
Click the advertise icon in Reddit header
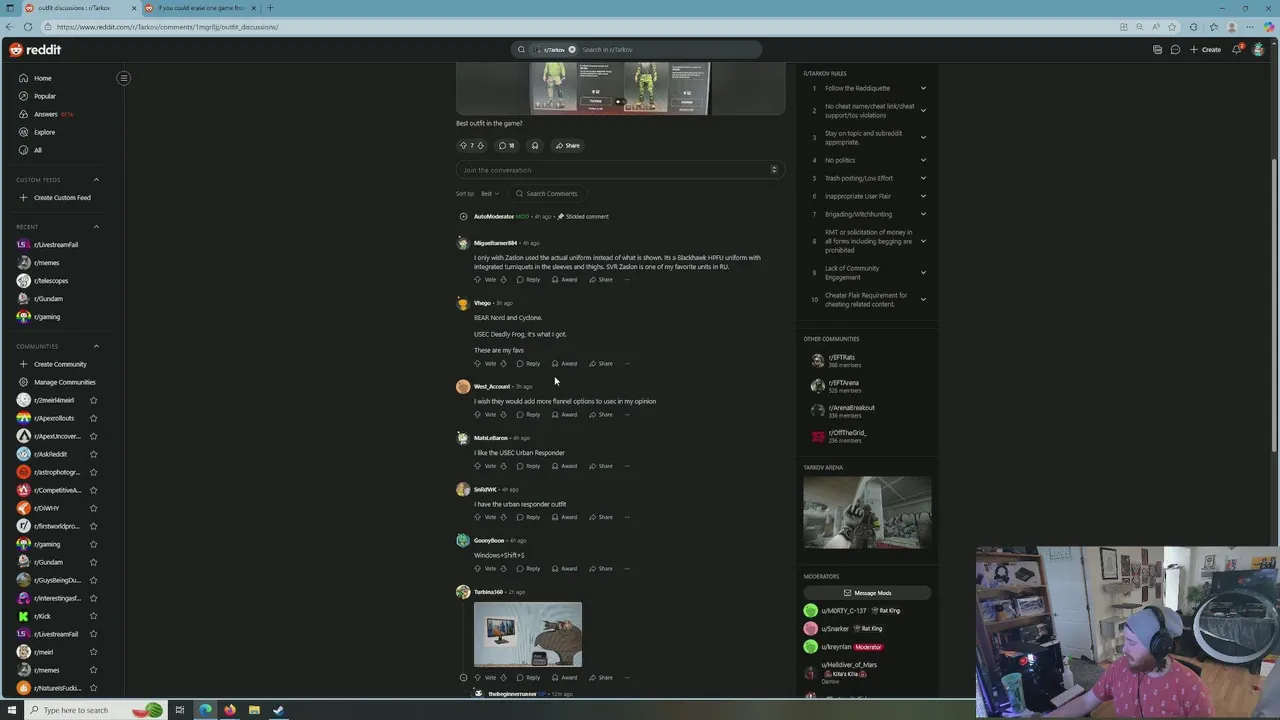tap(1157, 49)
